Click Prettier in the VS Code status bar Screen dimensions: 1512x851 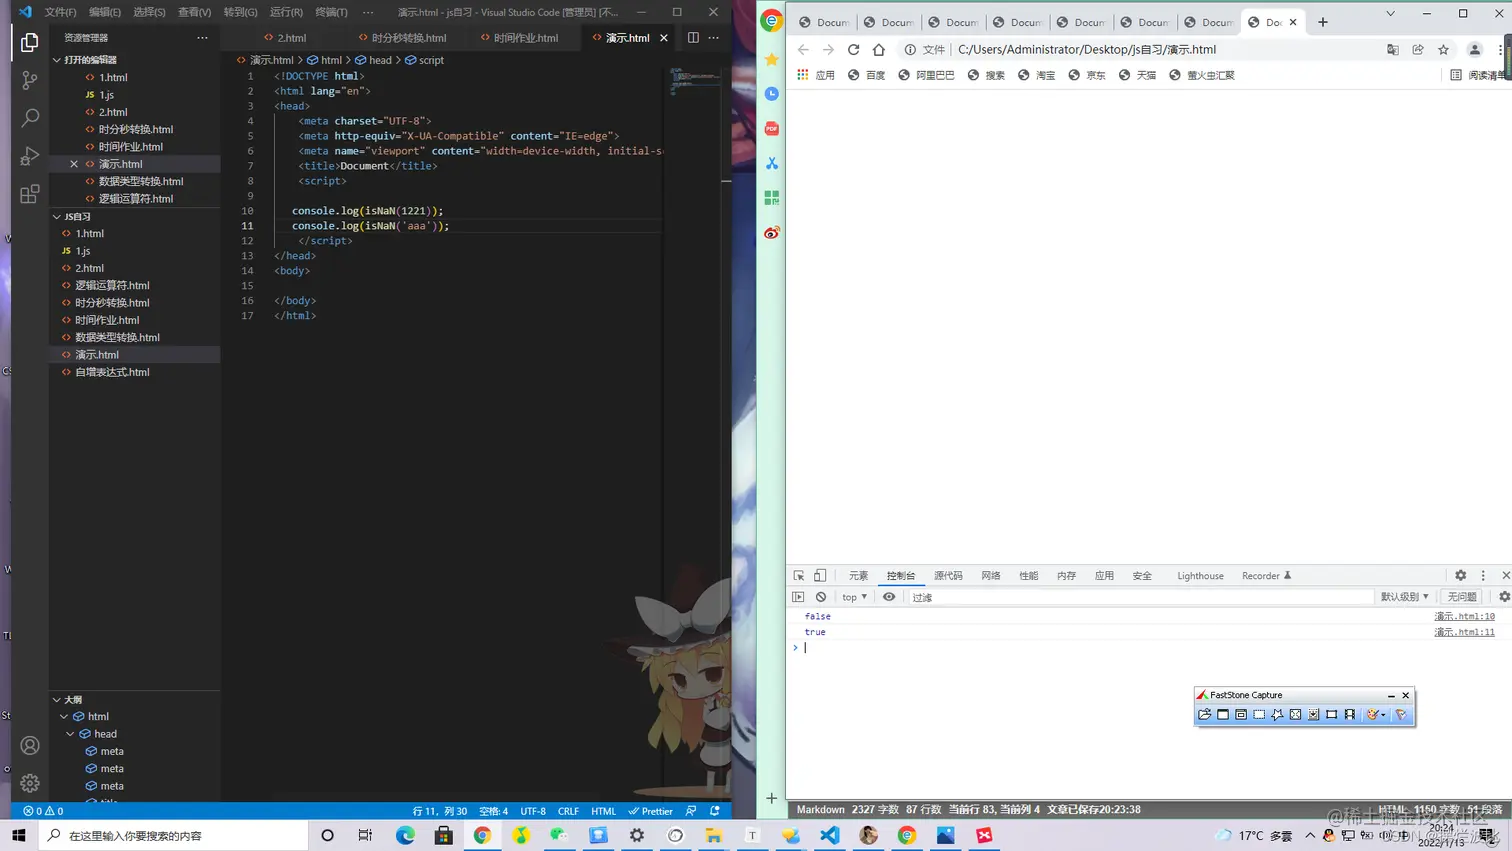point(651,811)
